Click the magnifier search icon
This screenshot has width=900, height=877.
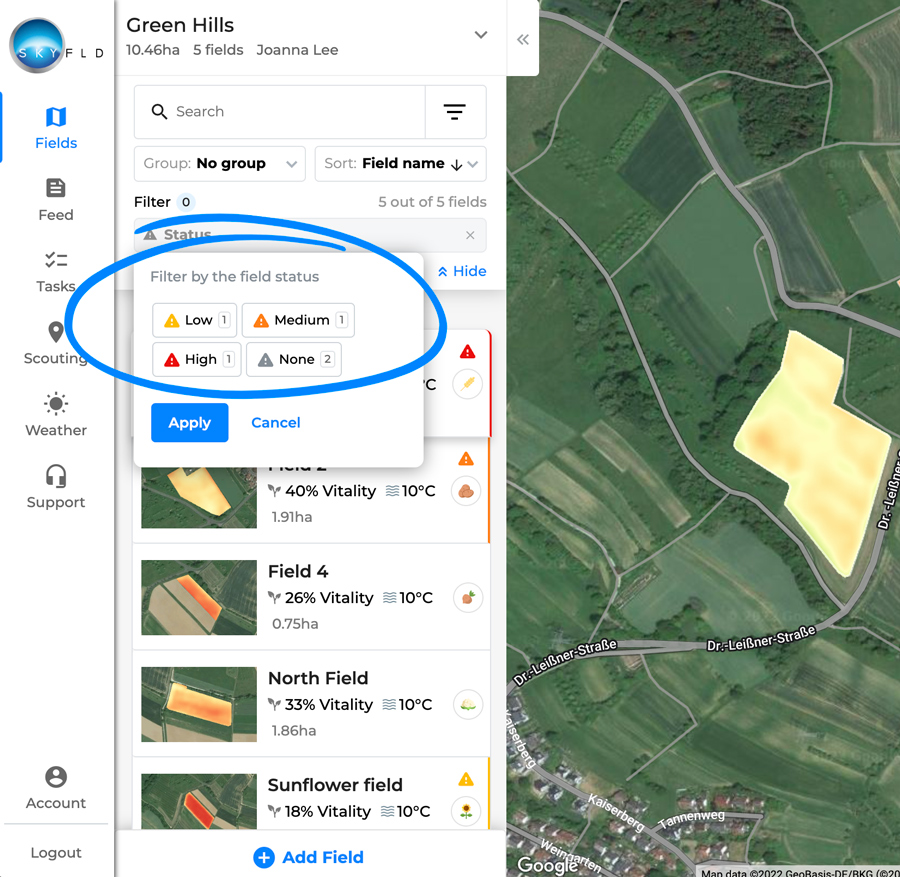click(159, 111)
